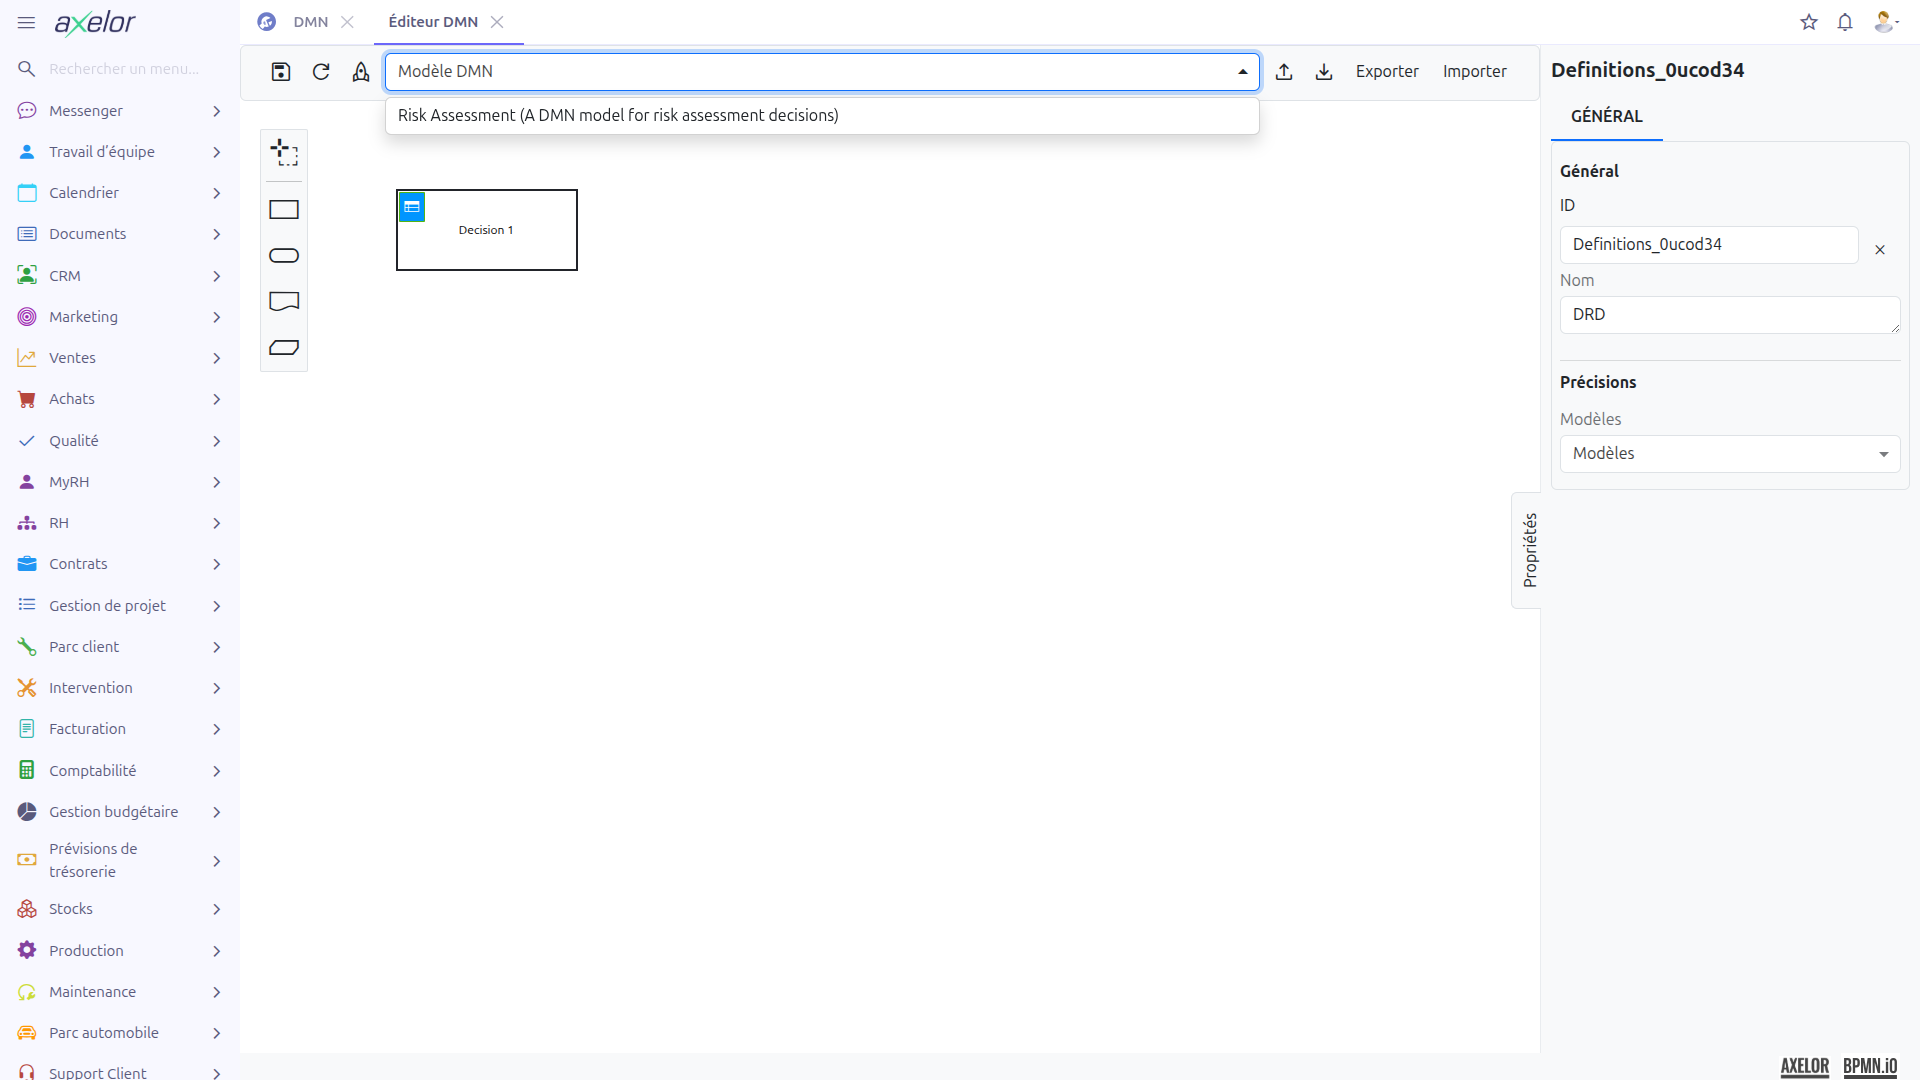Click the decision table icon on Decision 1

click(412, 207)
